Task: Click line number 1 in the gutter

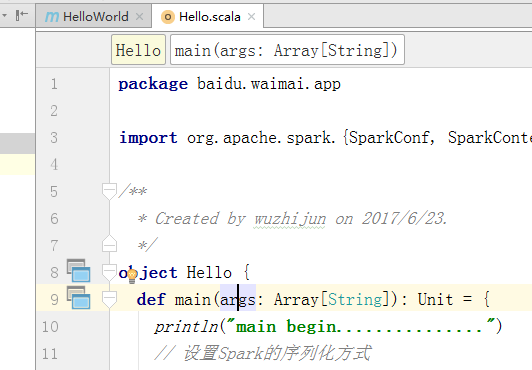Action: (54, 84)
